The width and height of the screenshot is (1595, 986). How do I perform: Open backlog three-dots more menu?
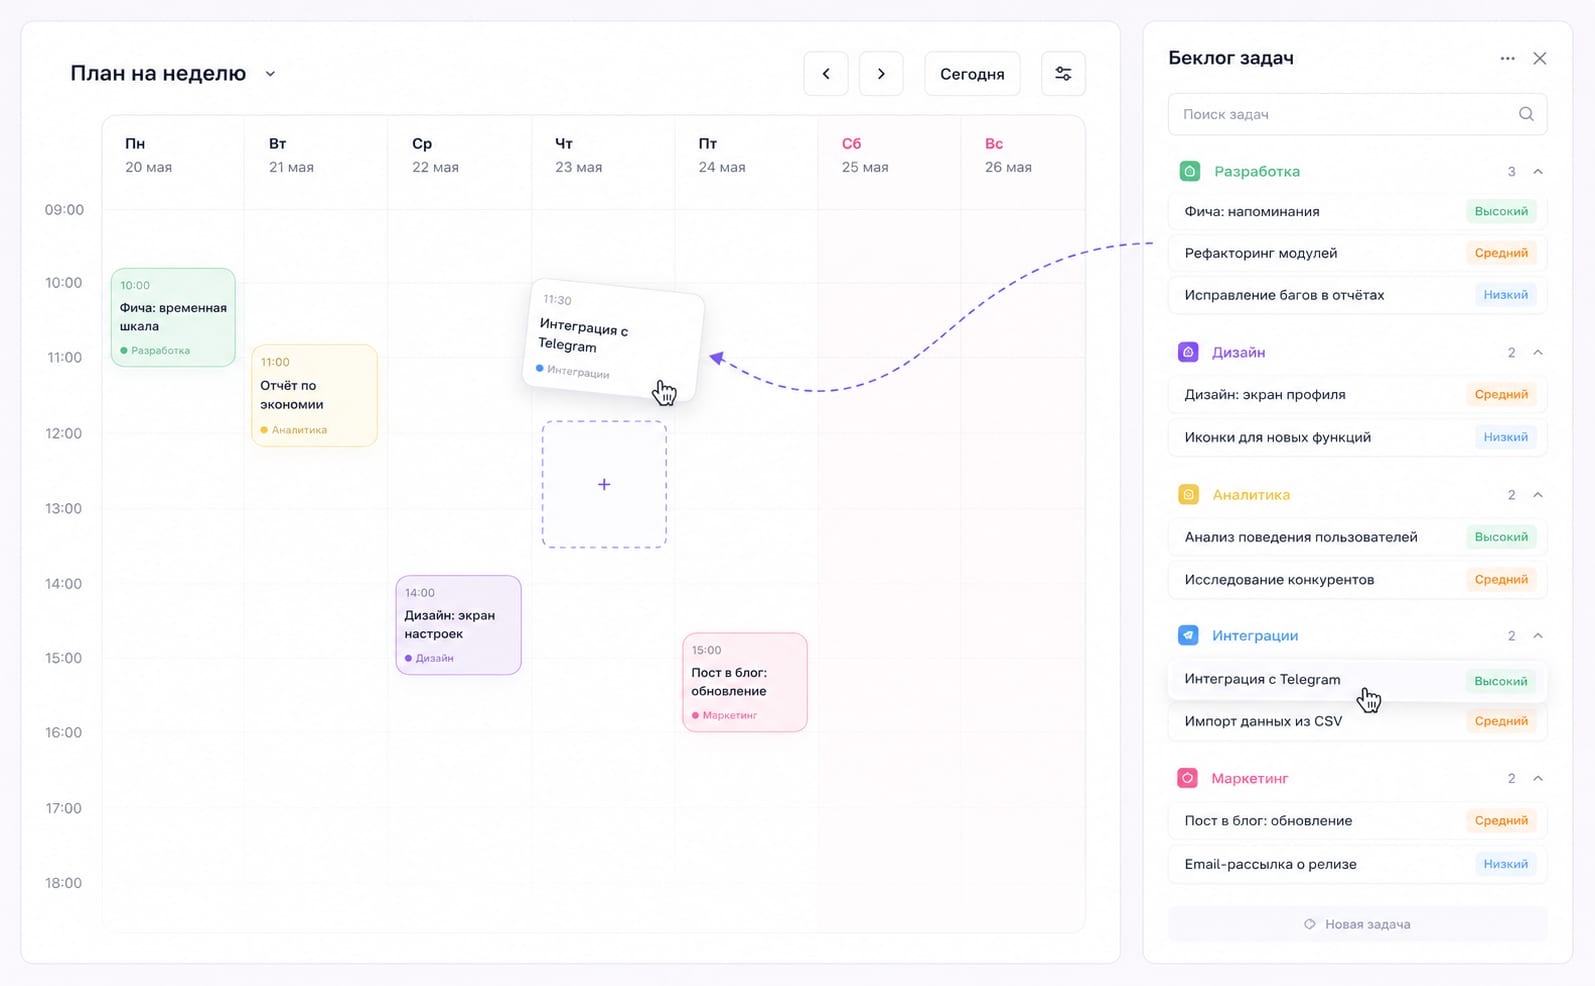1507,58
